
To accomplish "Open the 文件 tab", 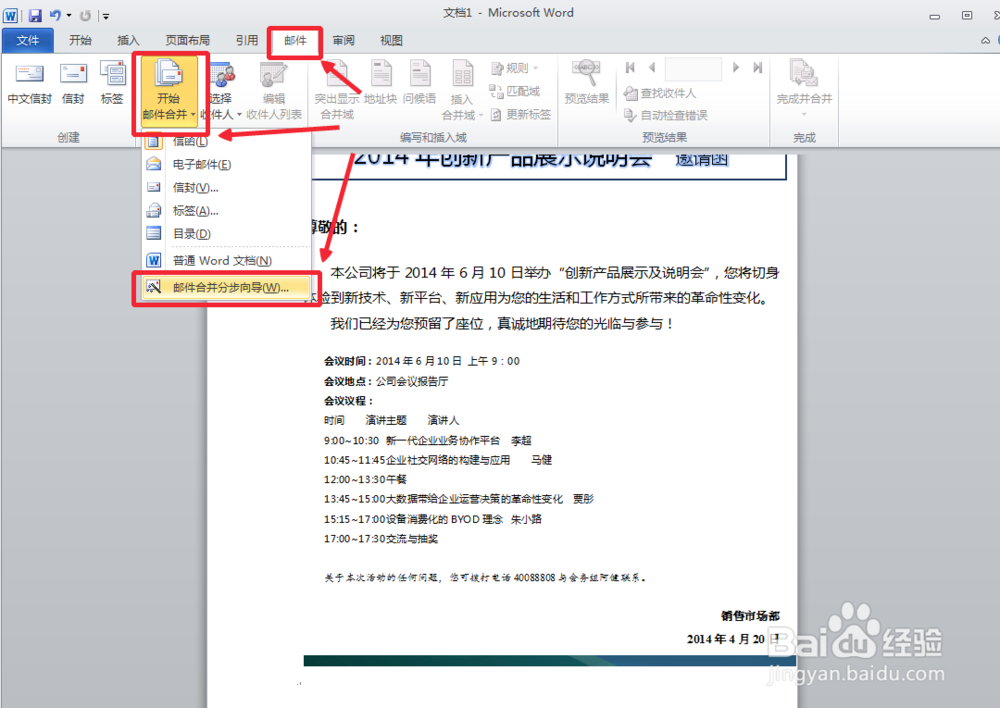I will coord(27,40).
